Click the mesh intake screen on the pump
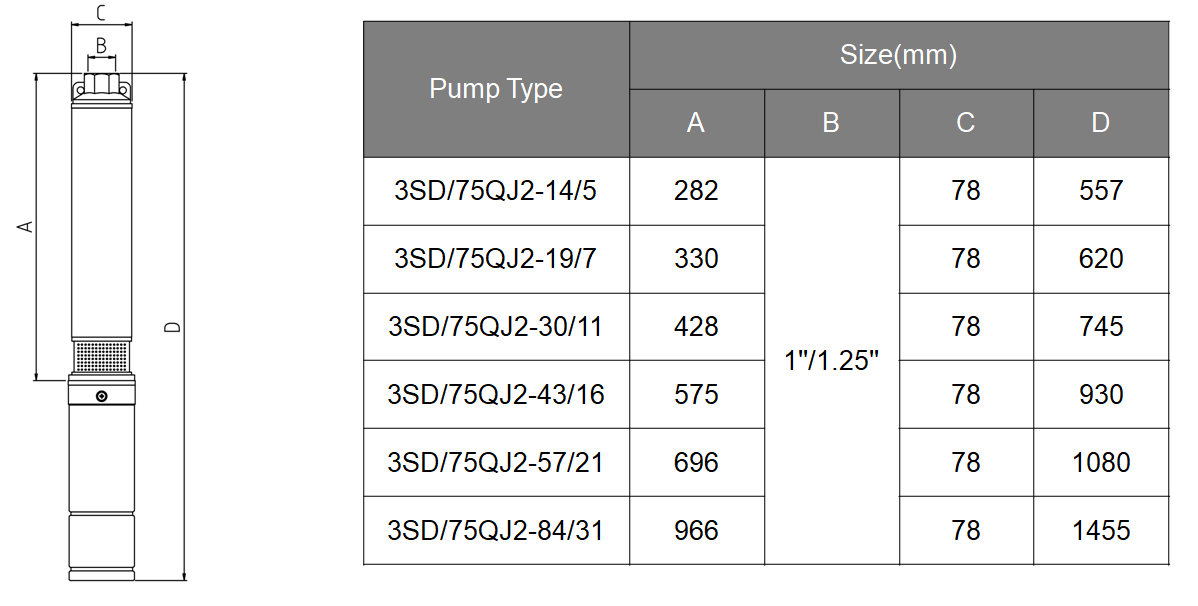The width and height of the screenshot is (1198, 606). click(x=101, y=355)
